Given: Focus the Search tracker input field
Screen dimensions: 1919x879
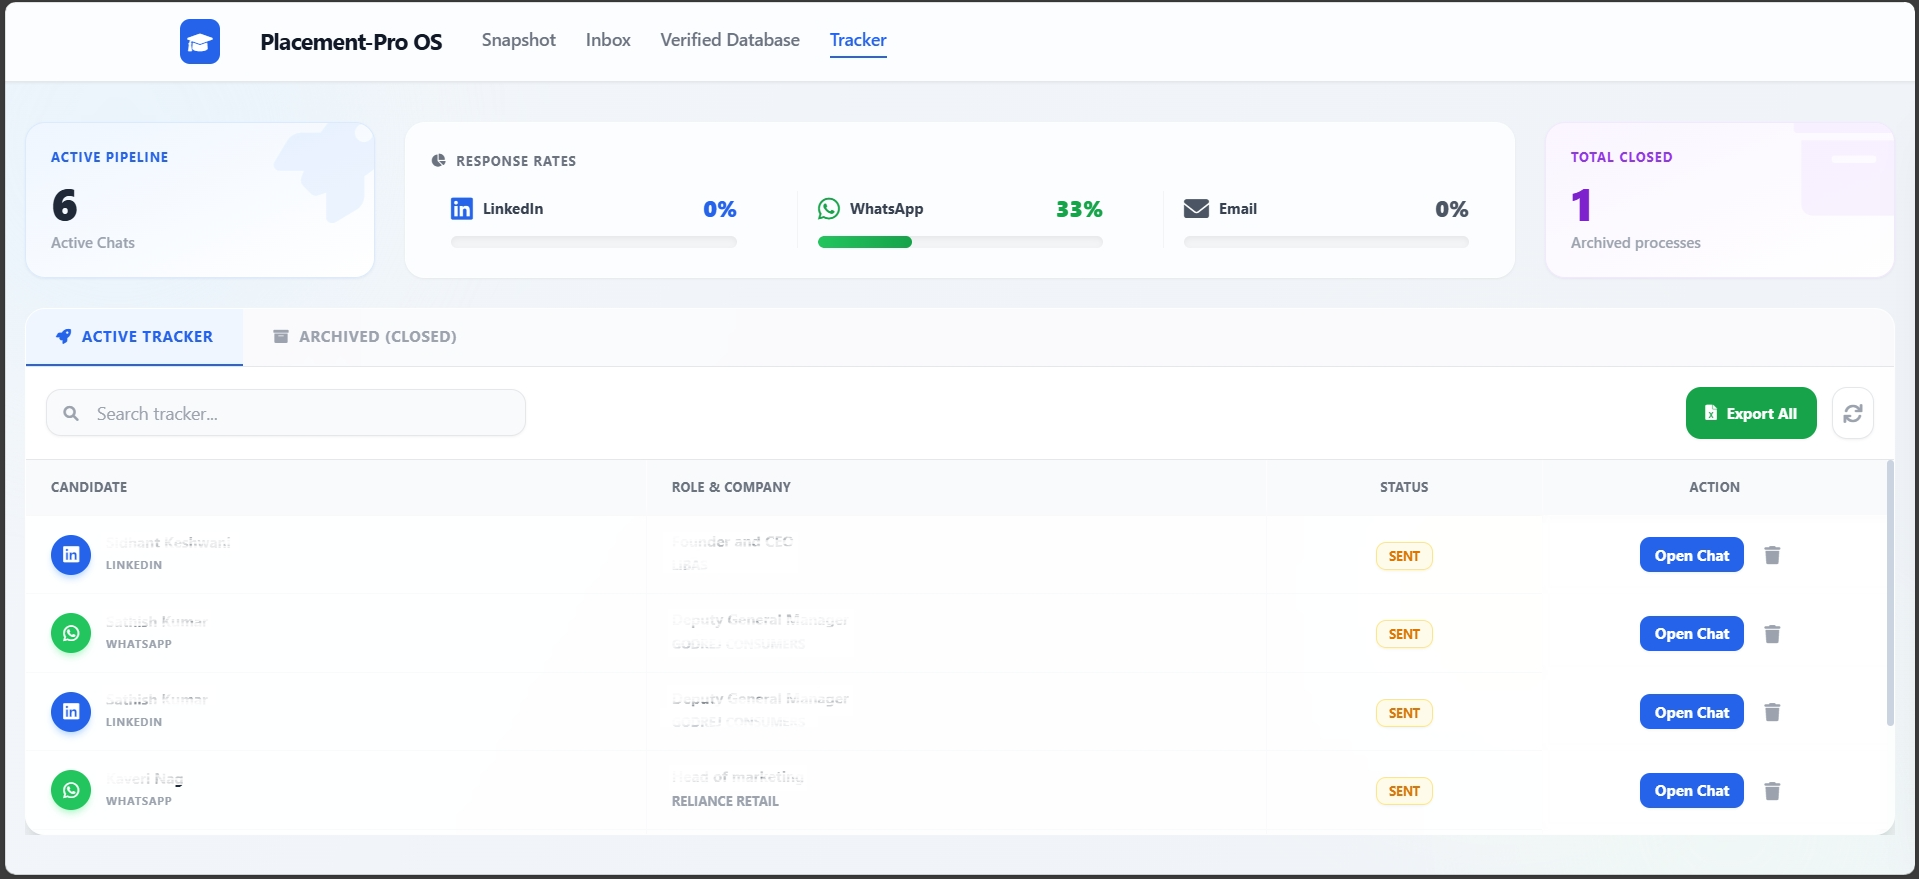Looking at the screenshot, I should click(300, 414).
